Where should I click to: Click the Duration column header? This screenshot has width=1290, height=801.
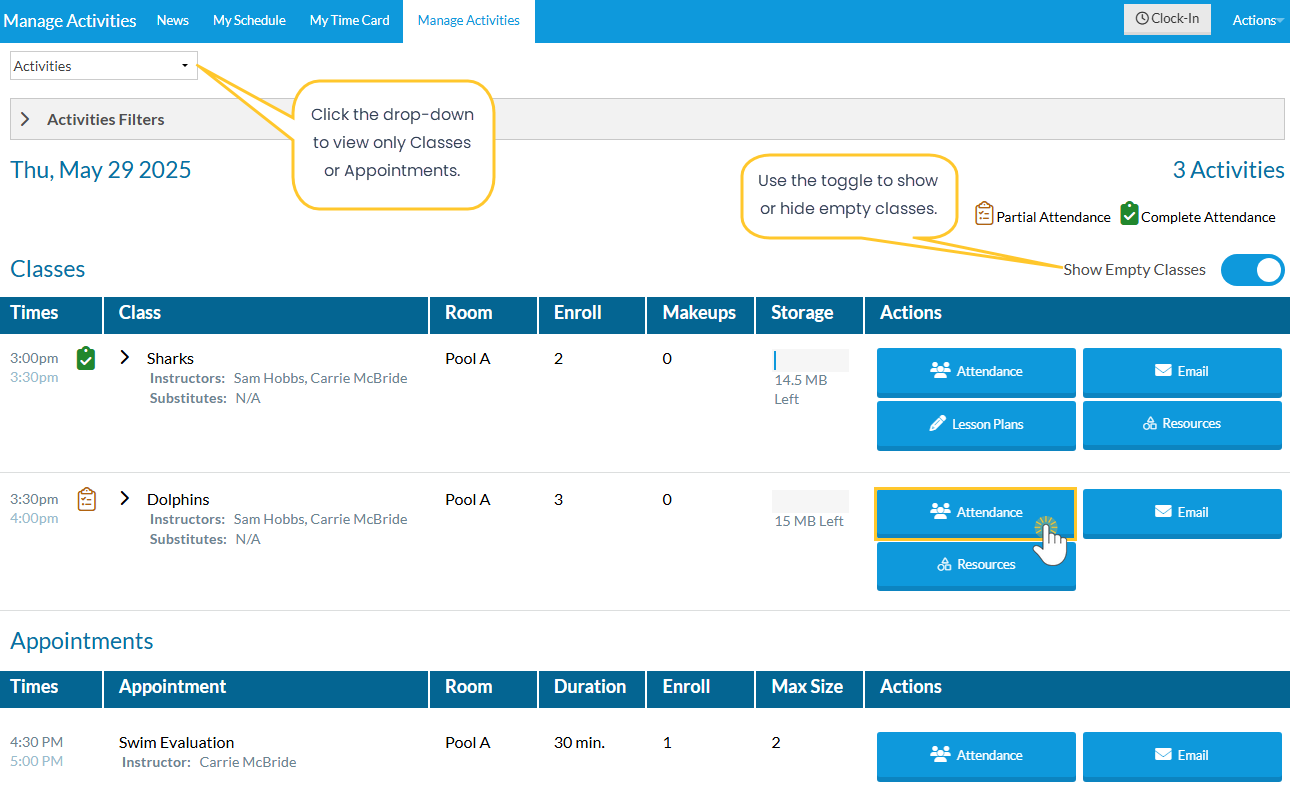[590, 686]
